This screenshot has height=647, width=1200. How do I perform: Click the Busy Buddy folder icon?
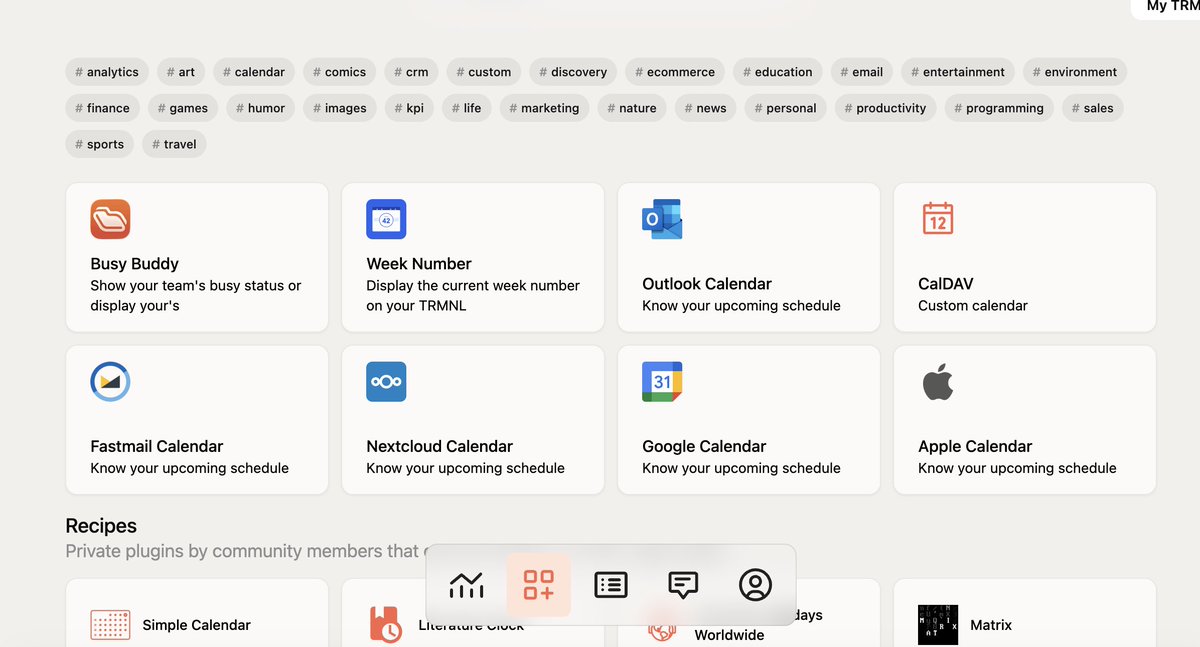pyautogui.click(x=110, y=219)
